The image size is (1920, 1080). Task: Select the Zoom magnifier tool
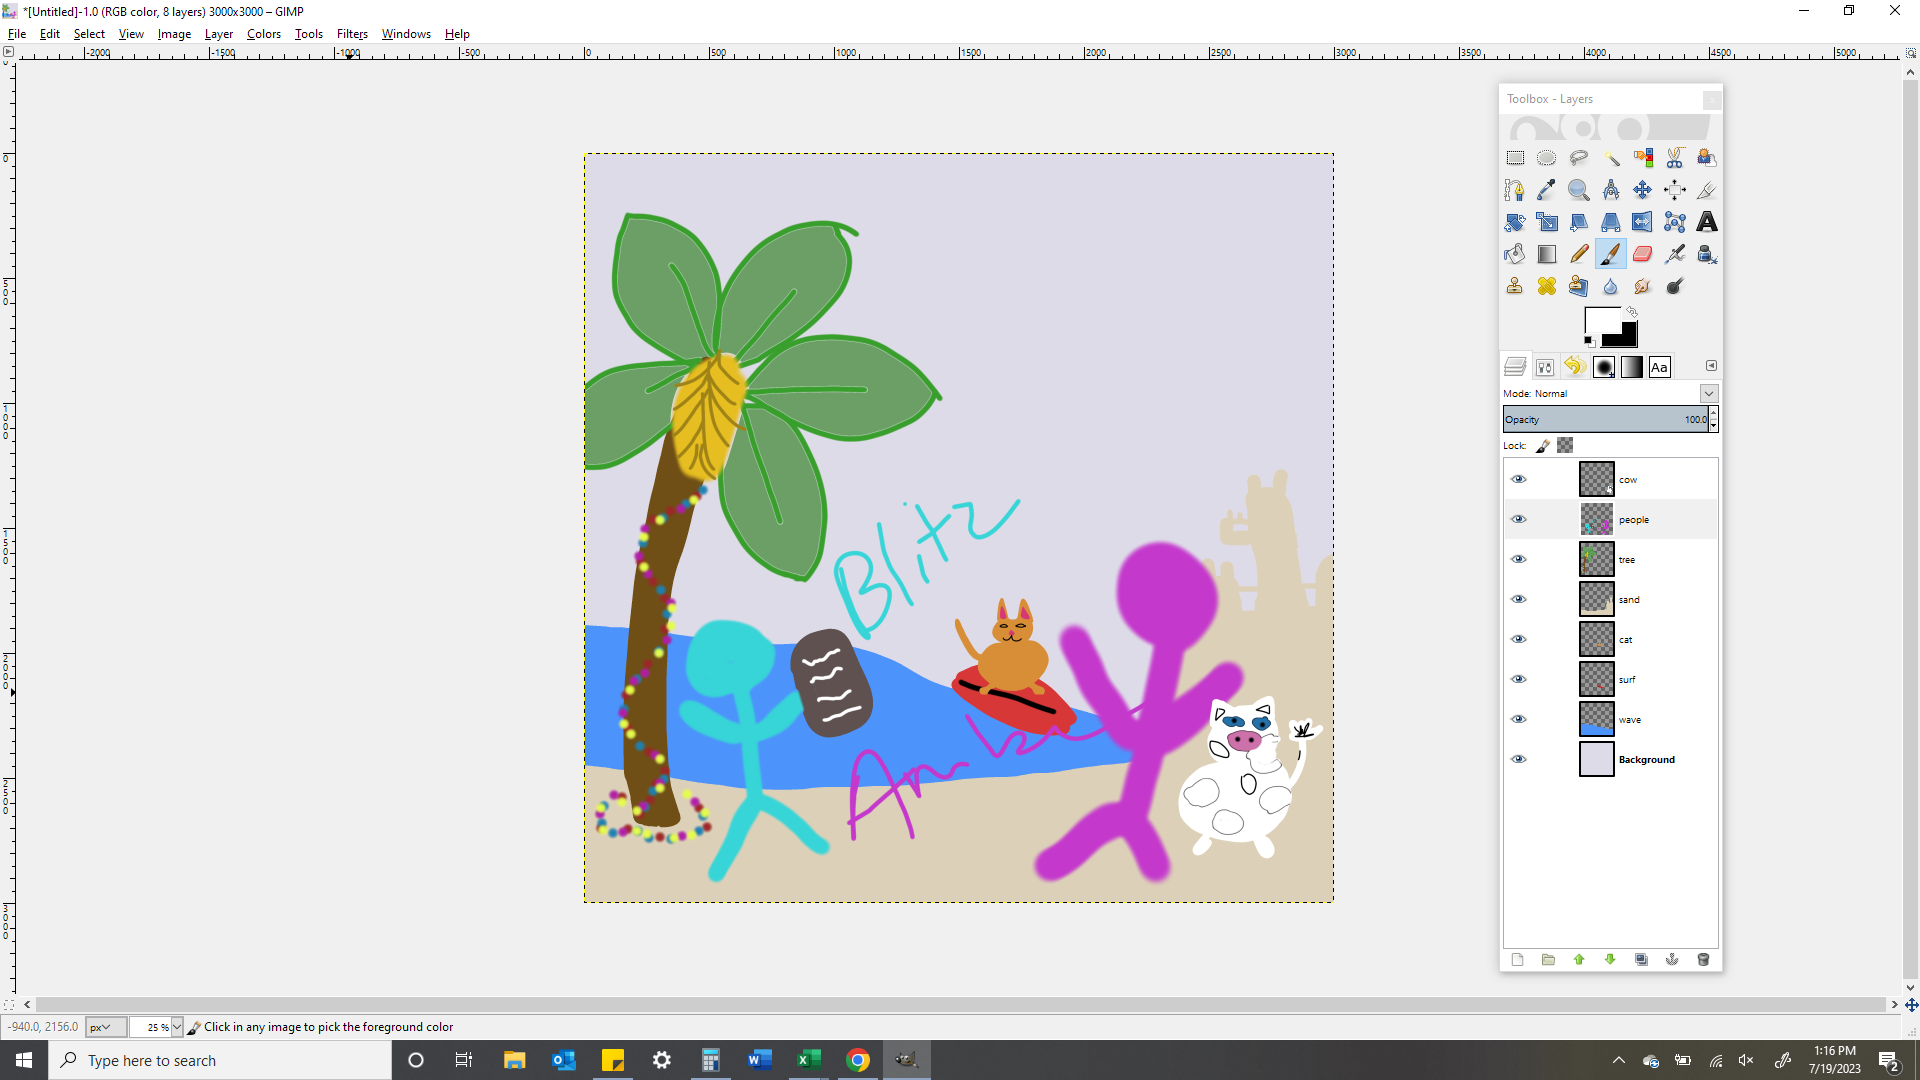pos(1579,190)
